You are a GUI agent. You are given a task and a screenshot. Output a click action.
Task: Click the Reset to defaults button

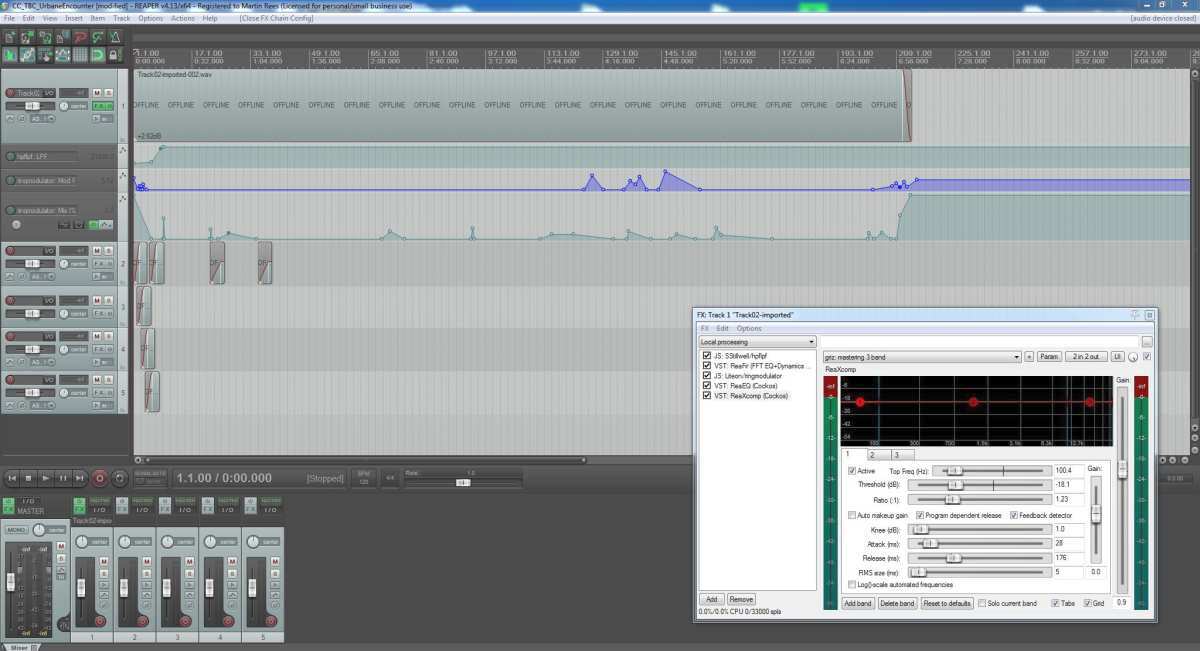pos(946,604)
